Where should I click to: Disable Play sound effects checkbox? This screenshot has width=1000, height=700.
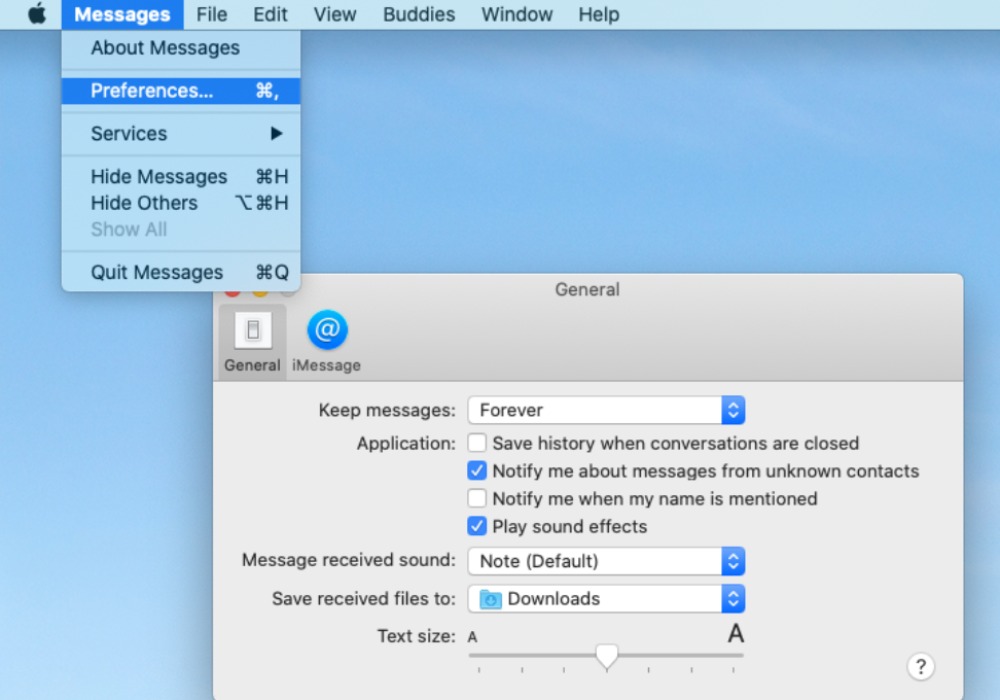(476, 527)
